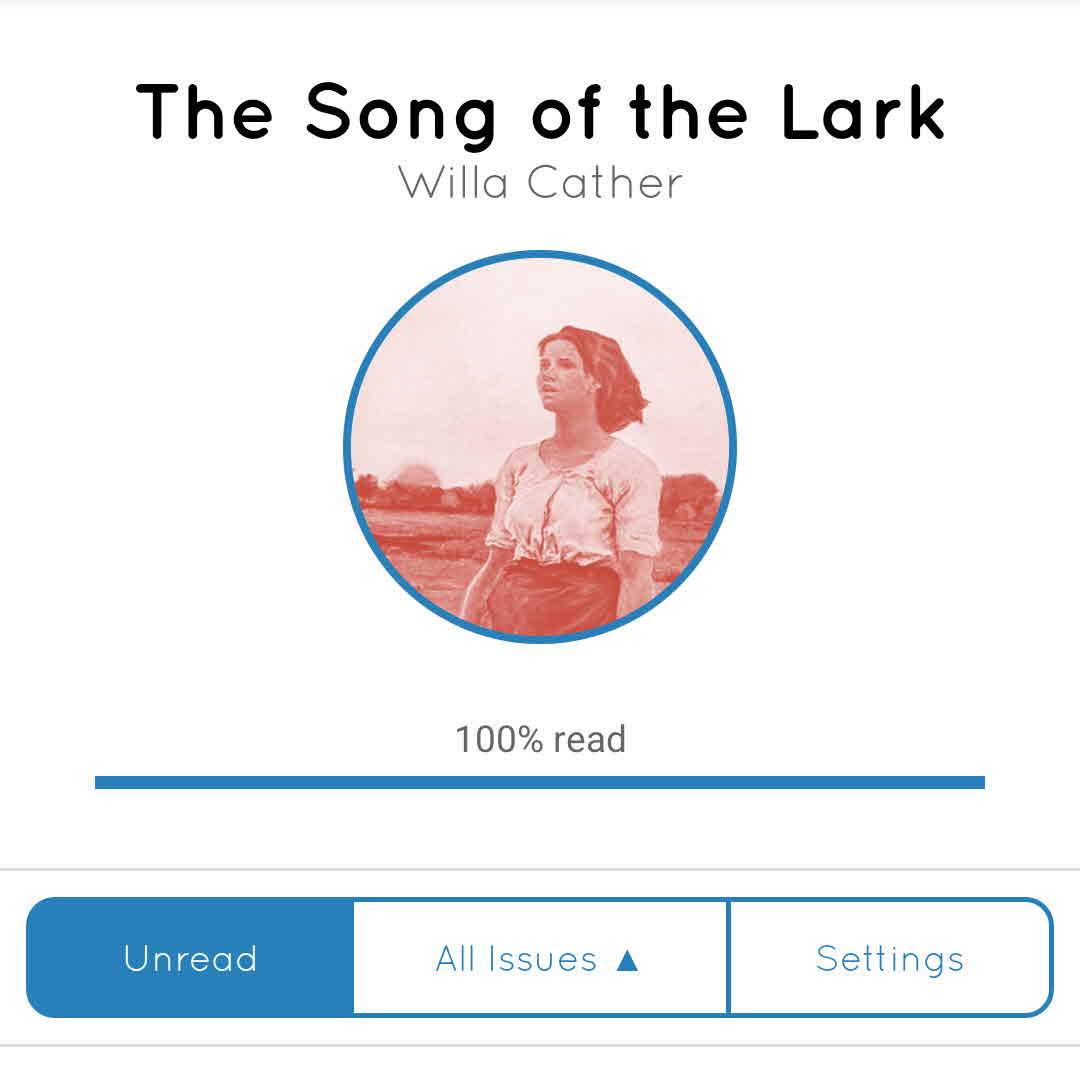Click the left end of the progress bar
The image size is (1080, 1080).
(x=100, y=782)
